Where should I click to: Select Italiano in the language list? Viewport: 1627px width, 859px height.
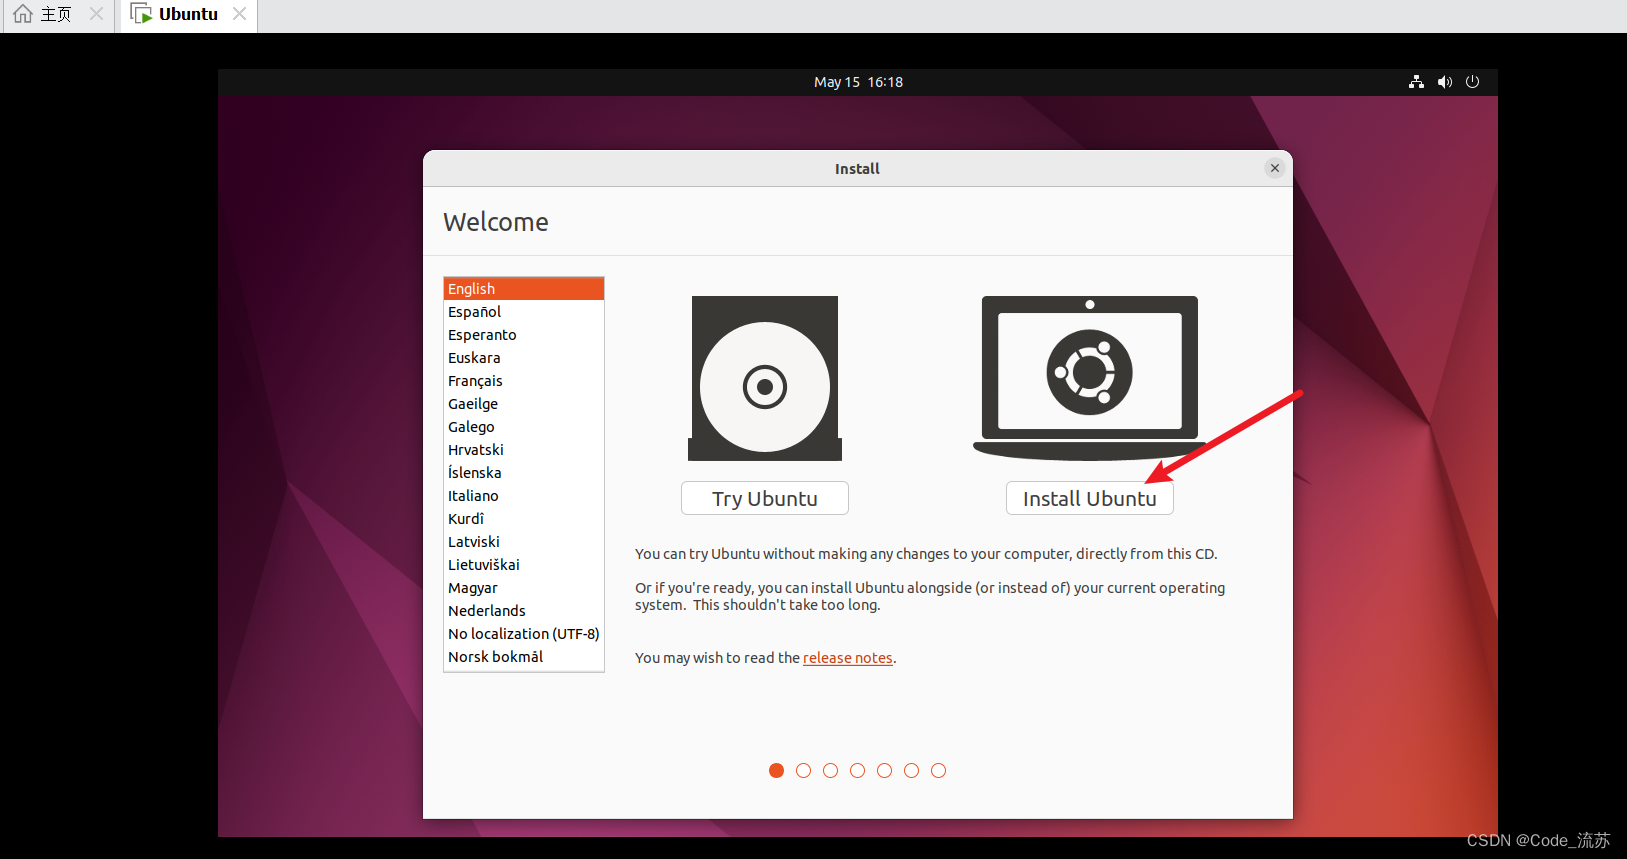click(x=524, y=496)
